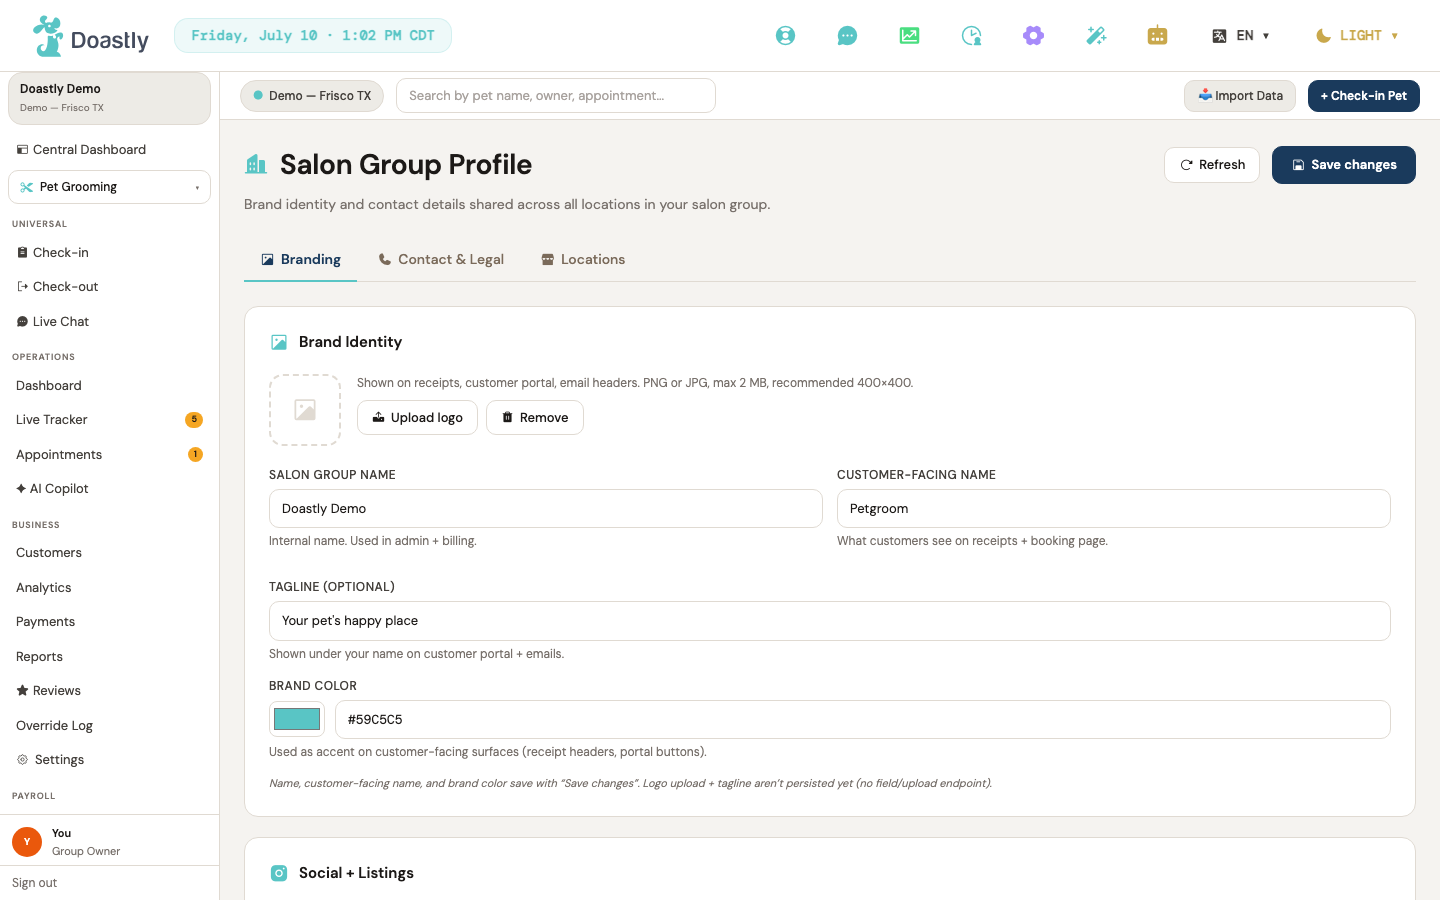Open Reports in sidebar
Image resolution: width=1440 pixels, height=900 pixels.
coord(109,657)
